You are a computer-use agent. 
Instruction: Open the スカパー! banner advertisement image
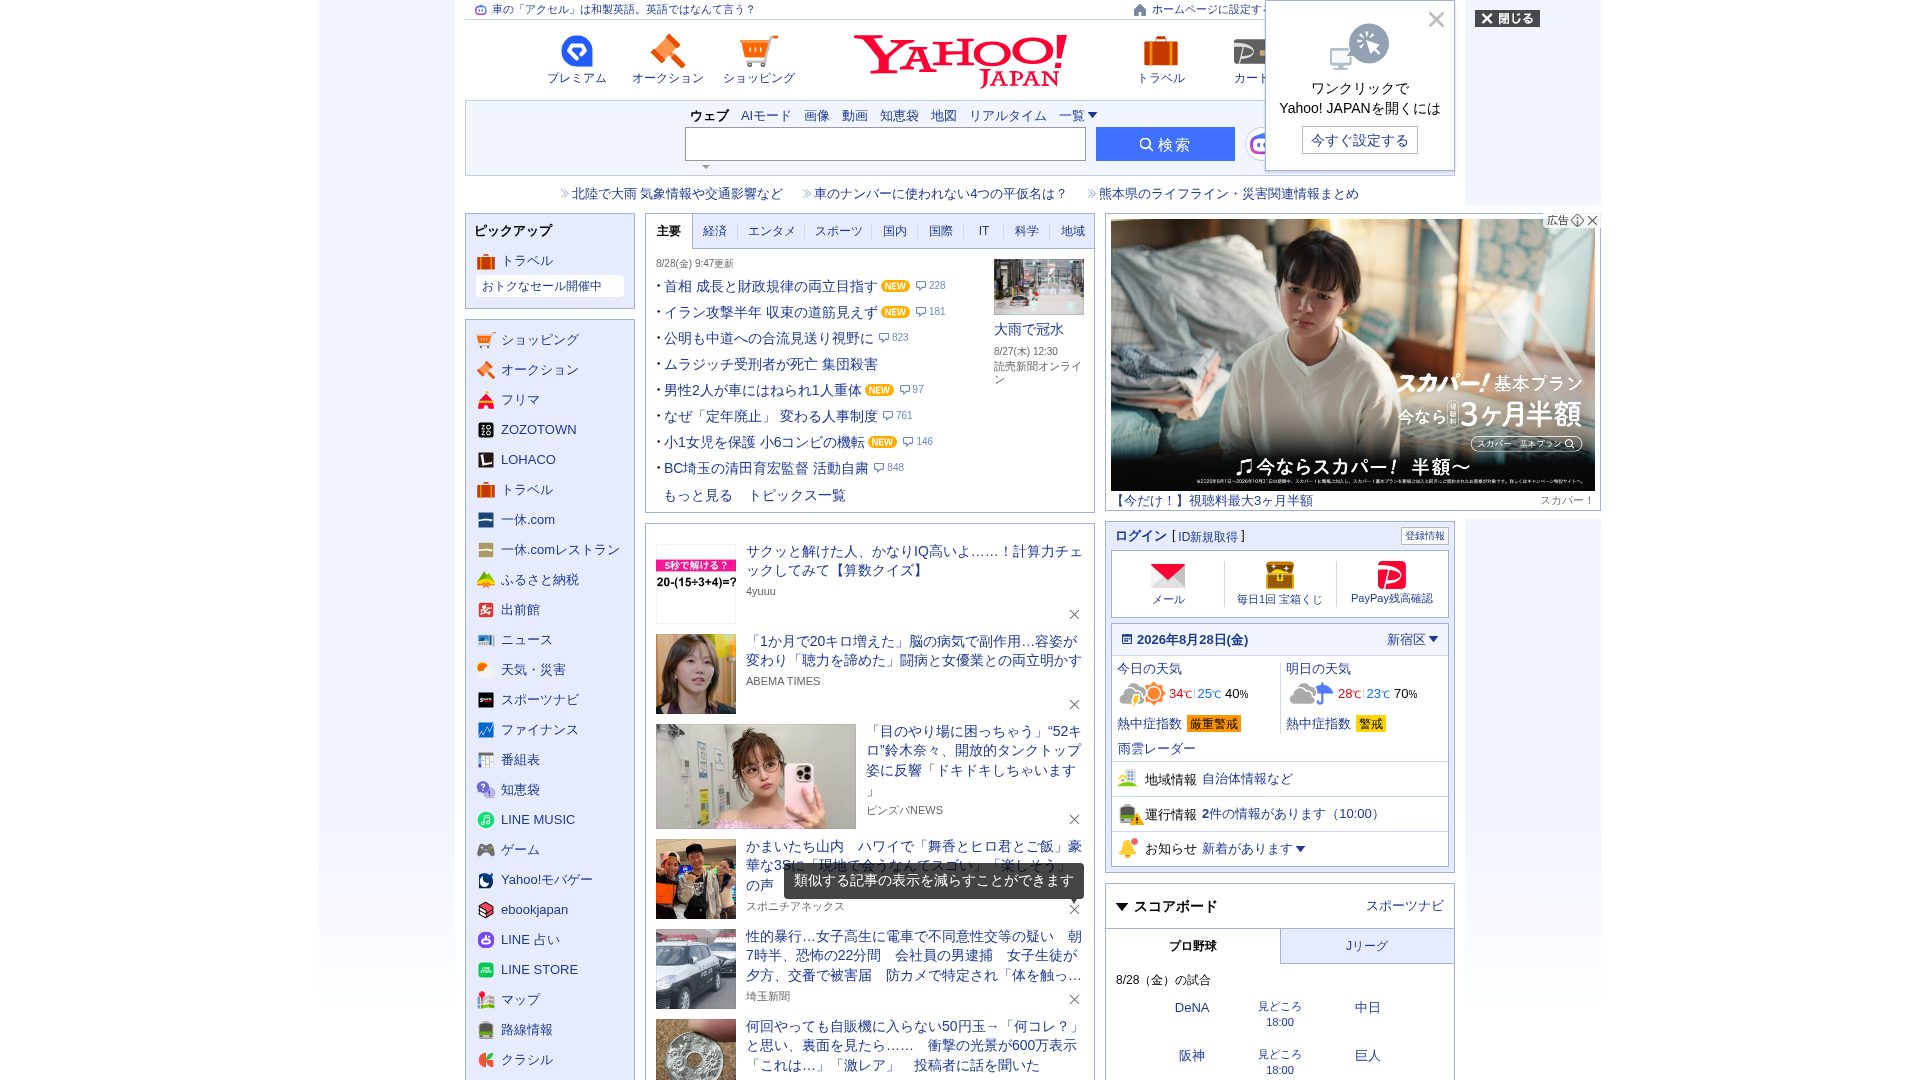pyautogui.click(x=1353, y=355)
